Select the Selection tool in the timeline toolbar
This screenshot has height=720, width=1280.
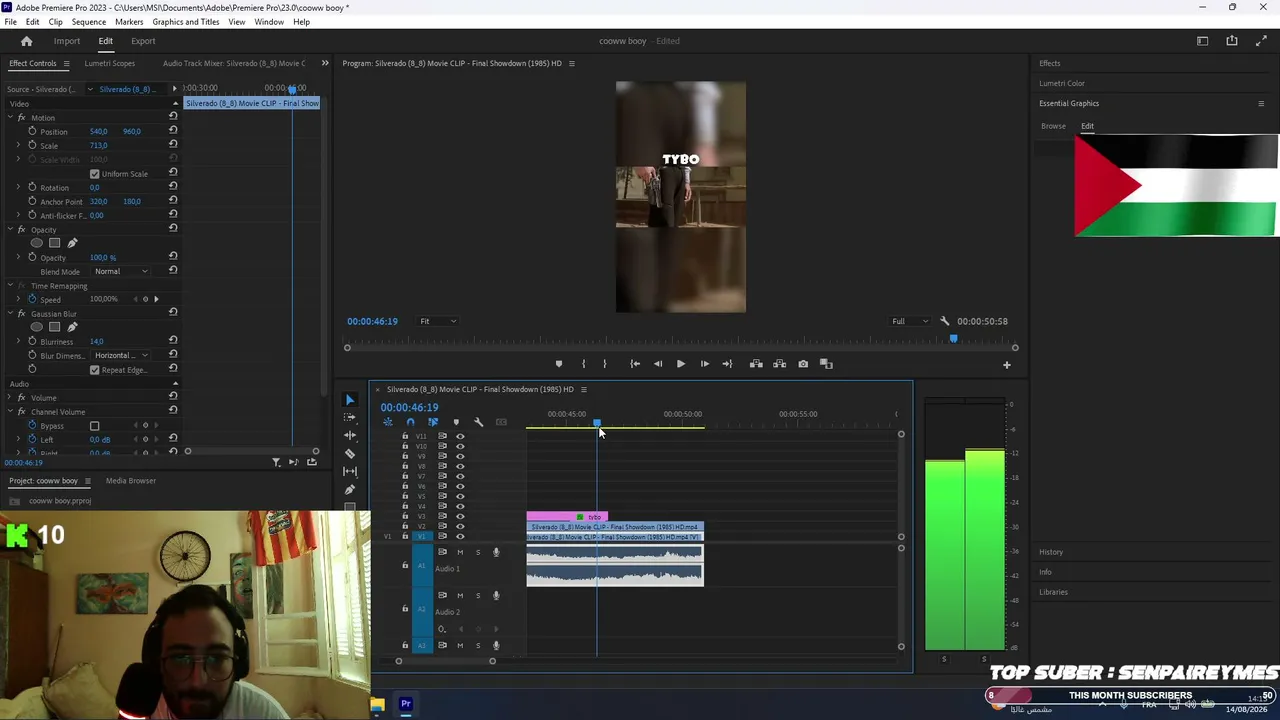349,400
